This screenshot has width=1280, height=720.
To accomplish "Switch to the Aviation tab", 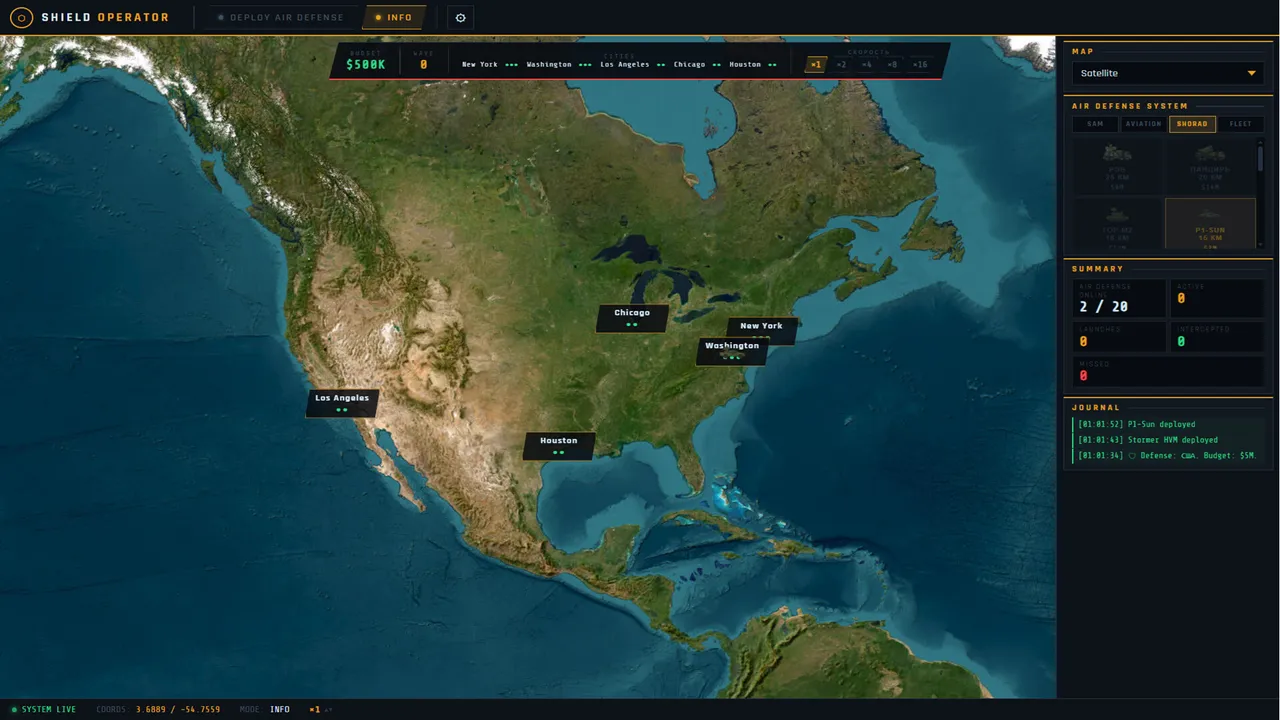I will [1143, 124].
